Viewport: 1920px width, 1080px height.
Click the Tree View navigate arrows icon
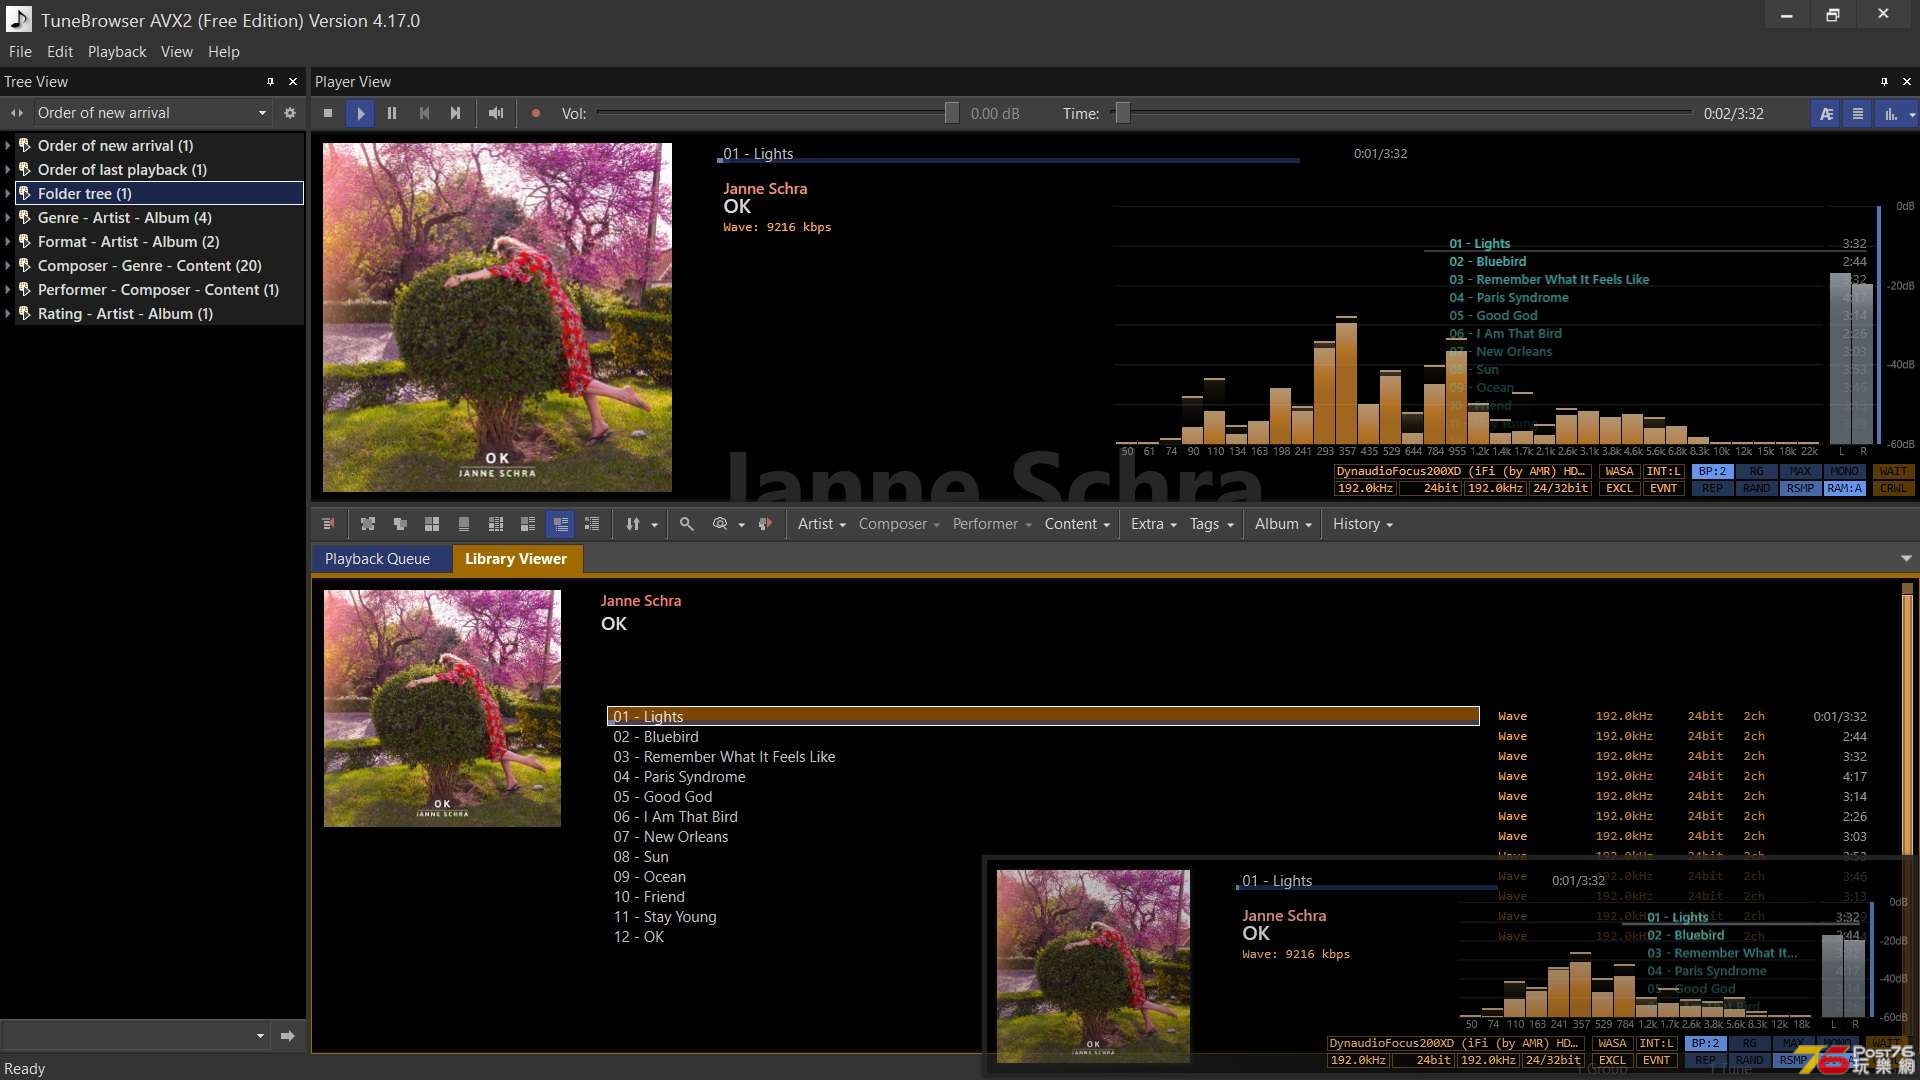coord(16,113)
